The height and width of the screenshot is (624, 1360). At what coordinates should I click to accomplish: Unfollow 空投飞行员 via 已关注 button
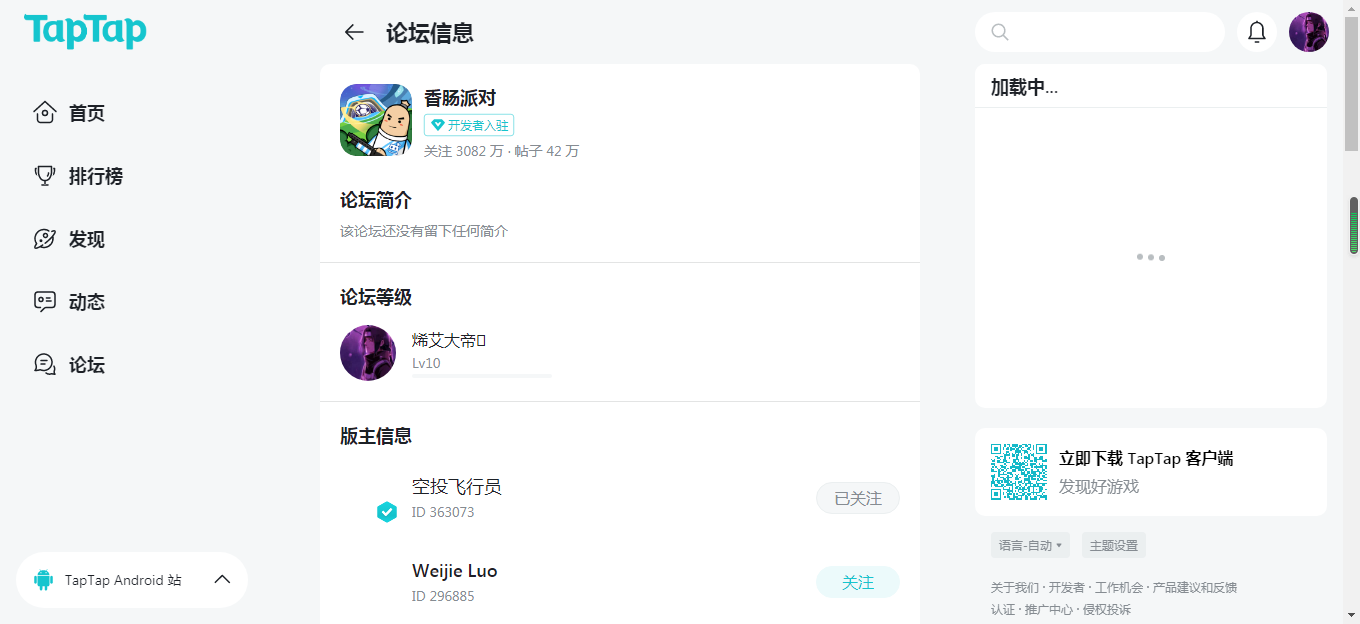click(858, 498)
